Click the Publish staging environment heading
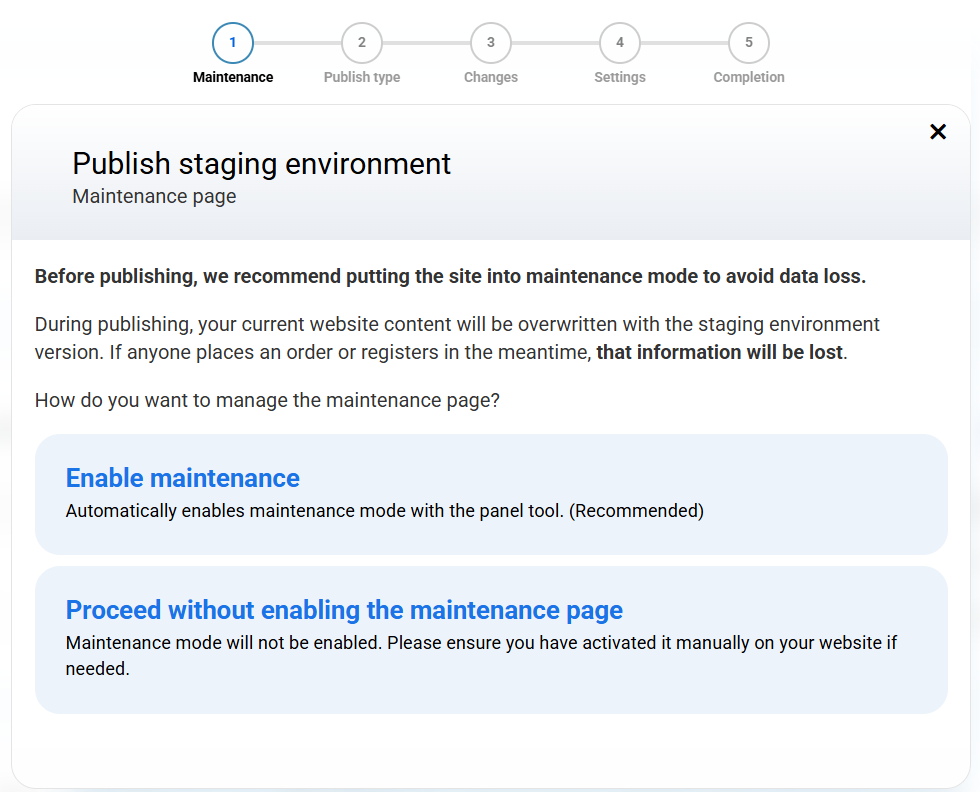 coord(262,163)
